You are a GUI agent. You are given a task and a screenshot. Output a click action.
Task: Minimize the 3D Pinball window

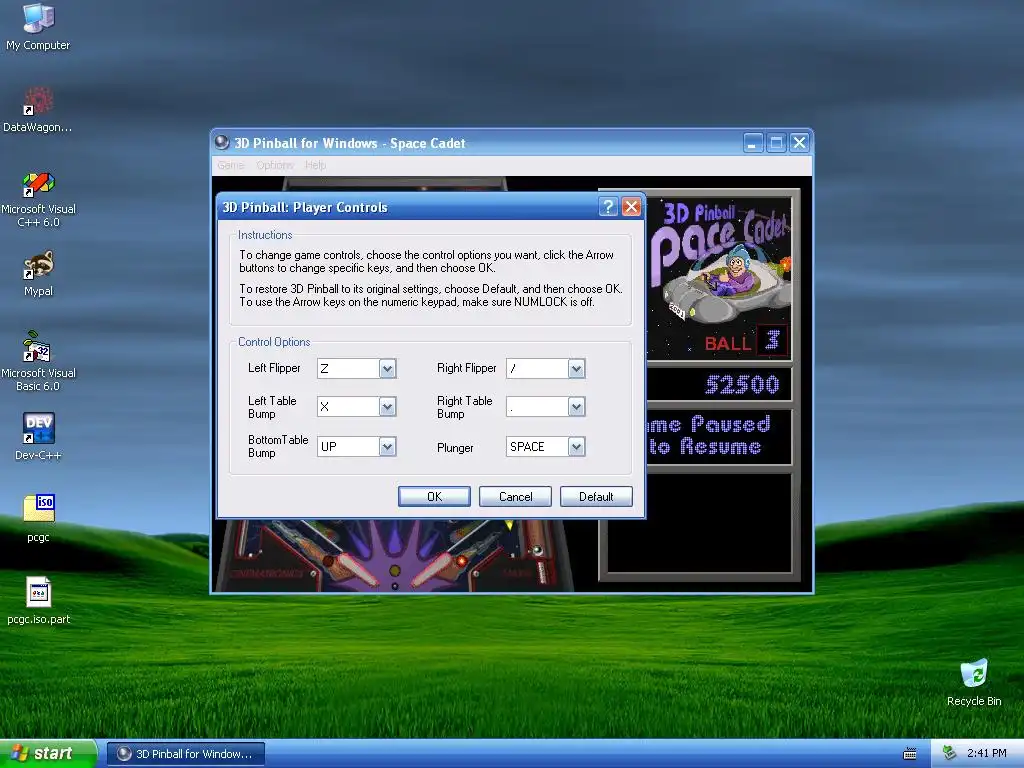(753, 142)
